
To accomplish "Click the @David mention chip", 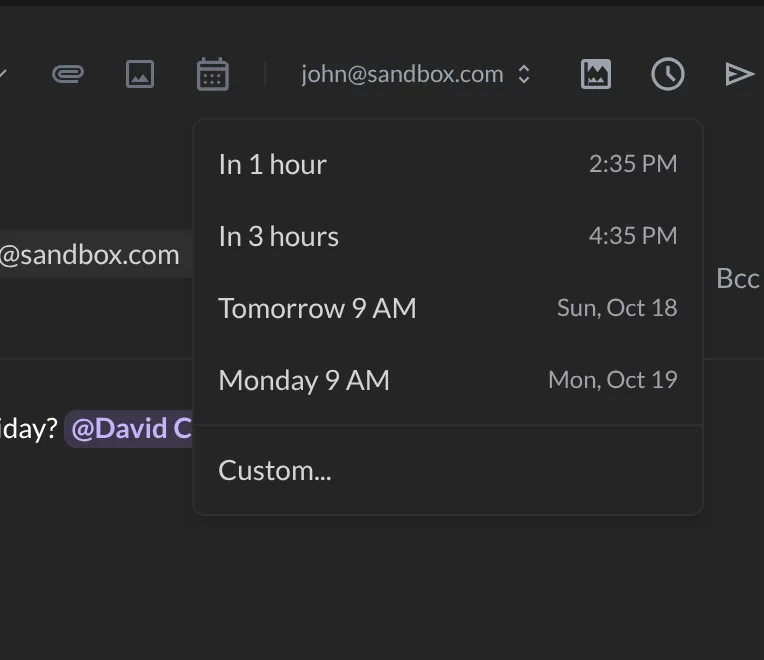I will [129, 429].
